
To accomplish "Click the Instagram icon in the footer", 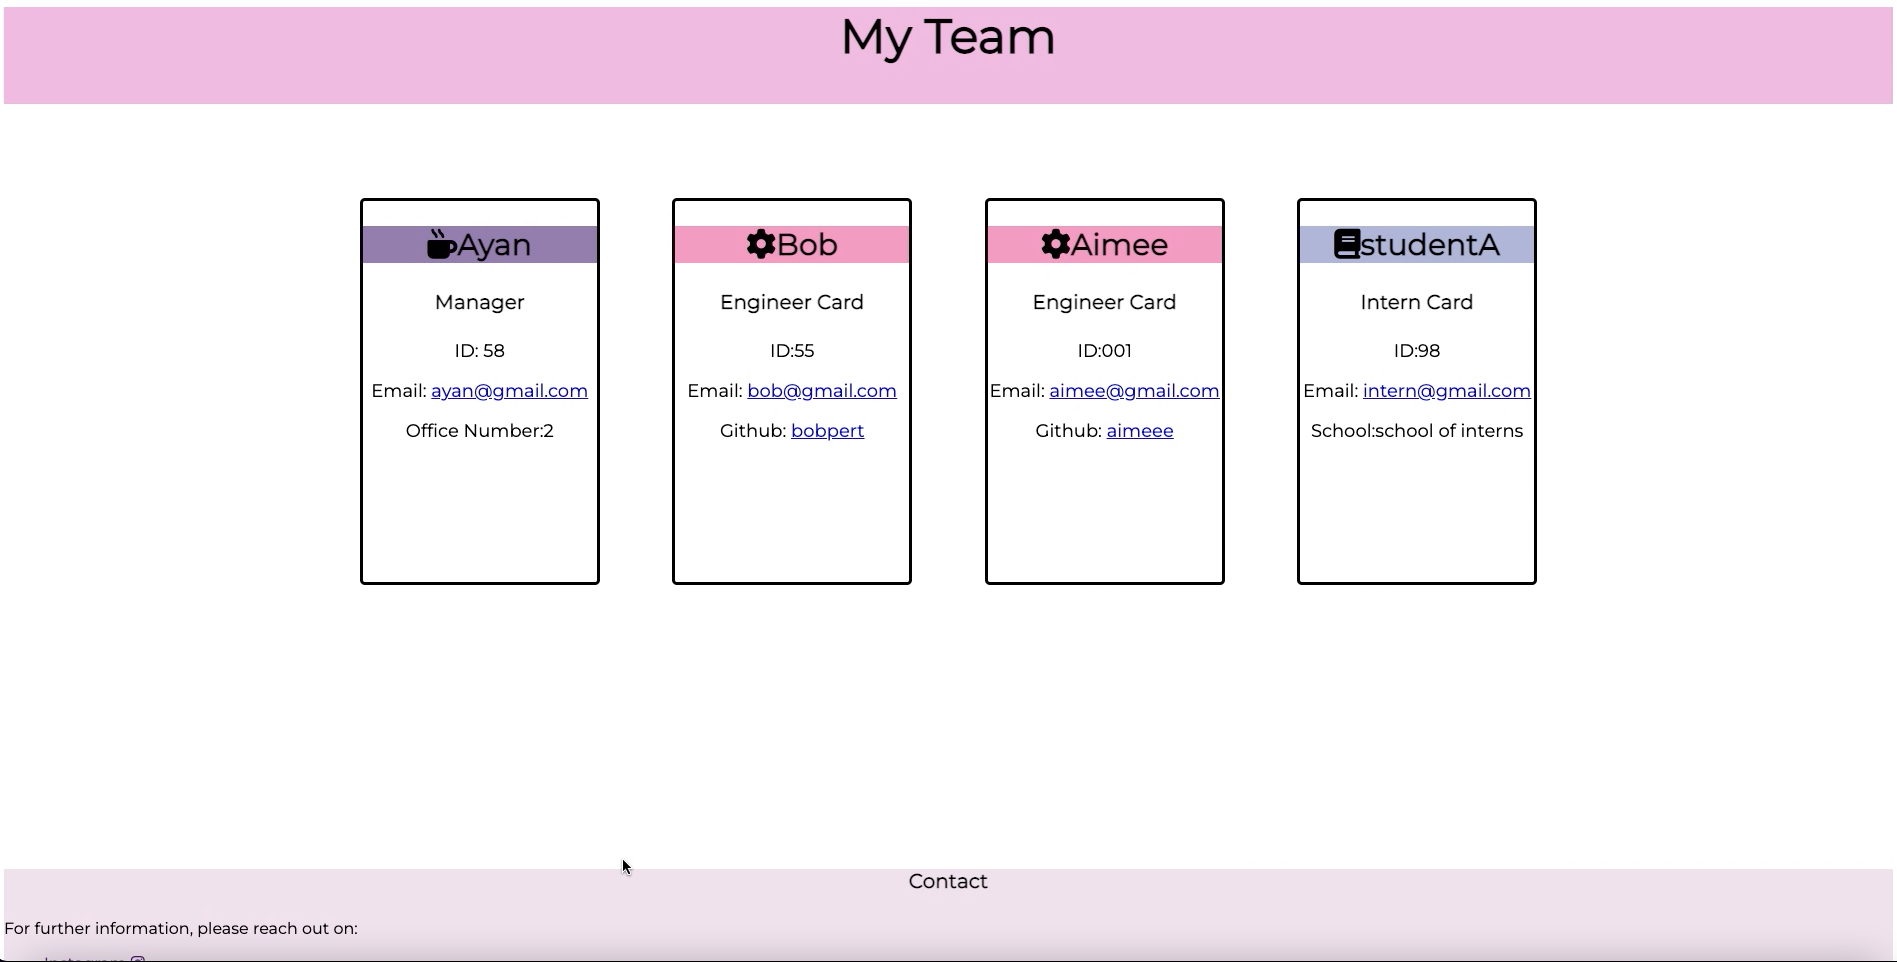I will (x=138, y=958).
